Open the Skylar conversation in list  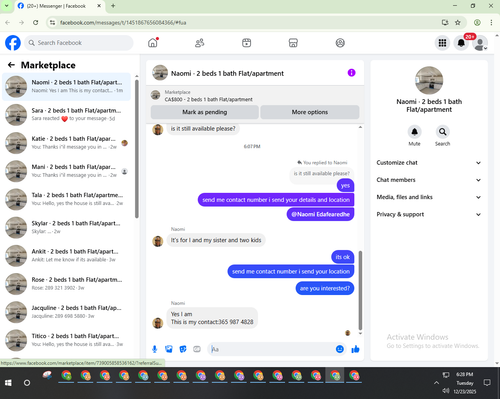[66, 227]
